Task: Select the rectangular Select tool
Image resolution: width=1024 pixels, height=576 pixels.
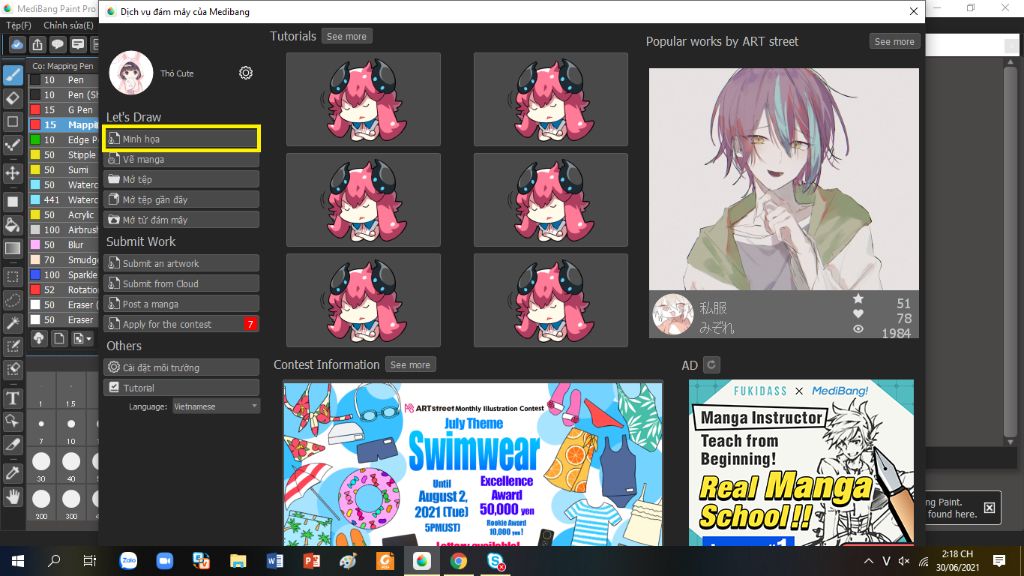Action: click(12, 277)
